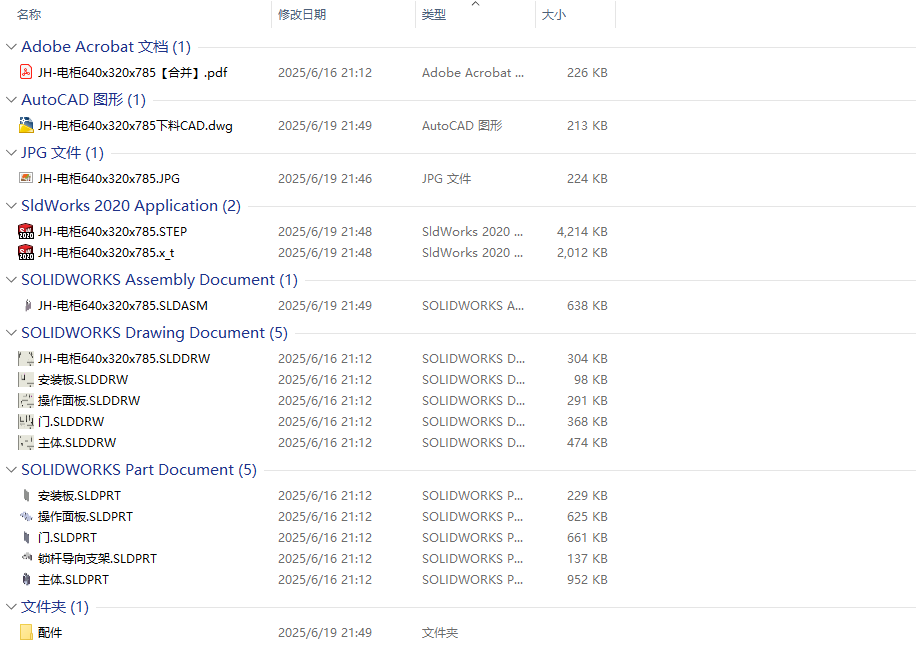916x660 pixels.
Task: Select file 操作面板.SLDPRT
Action: pos(85,516)
